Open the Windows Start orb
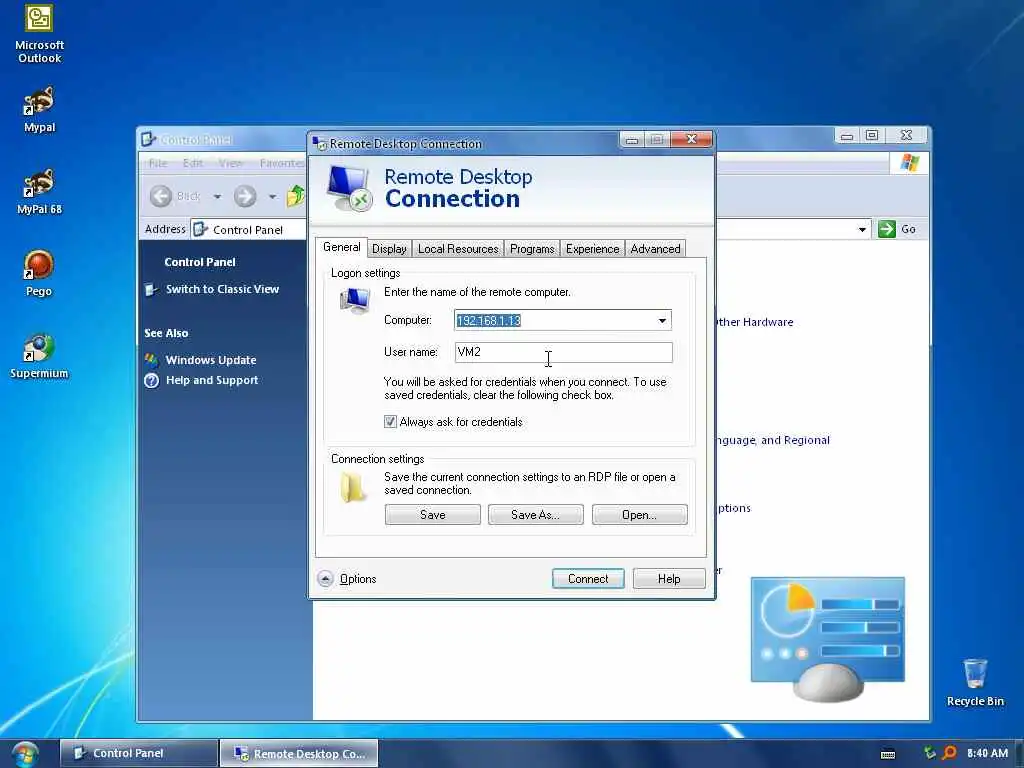Viewport: 1024px width, 768px height. (25, 754)
